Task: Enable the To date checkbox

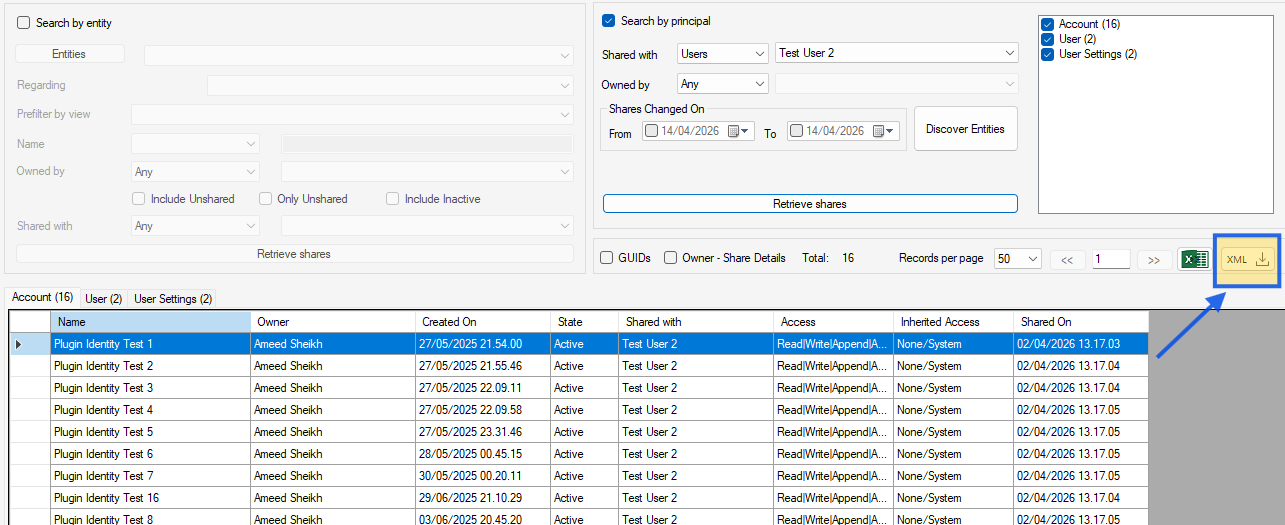Action: tap(797, 131)
